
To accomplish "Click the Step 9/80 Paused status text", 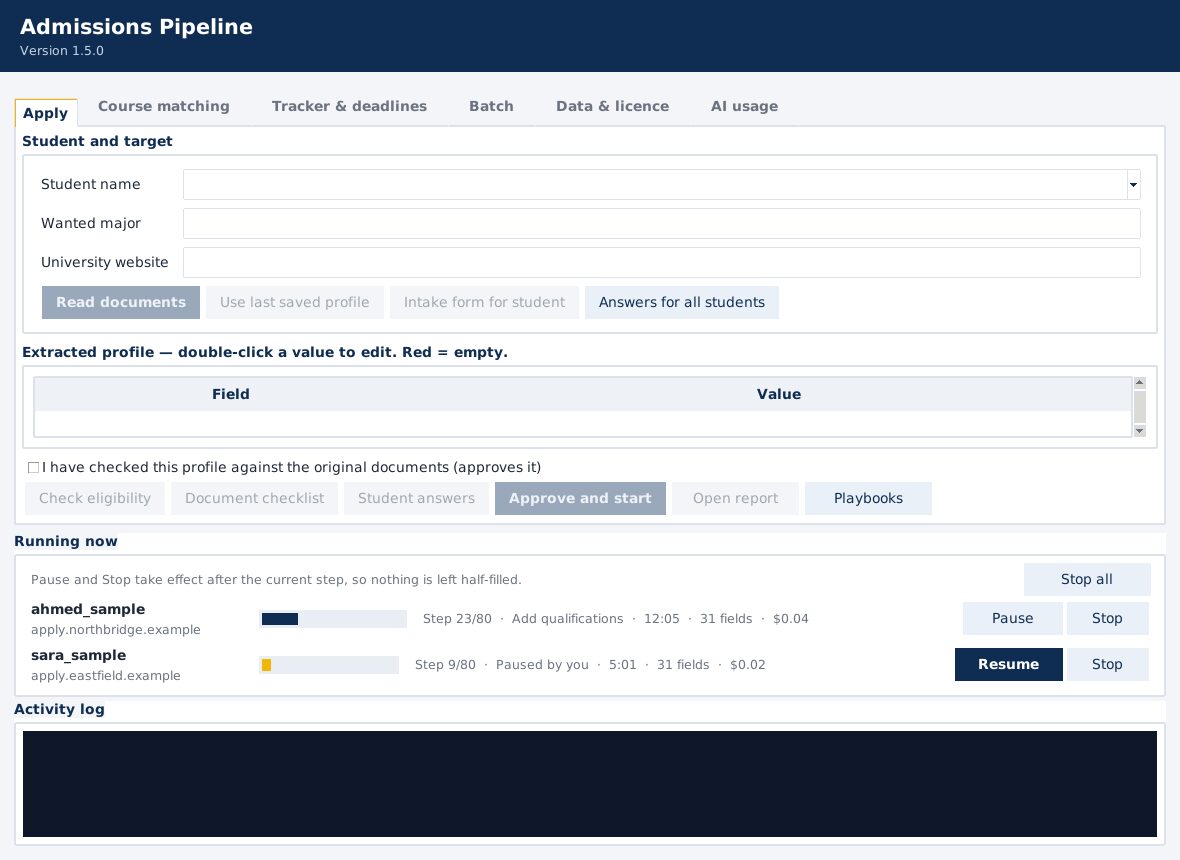I will click(590, 664).
